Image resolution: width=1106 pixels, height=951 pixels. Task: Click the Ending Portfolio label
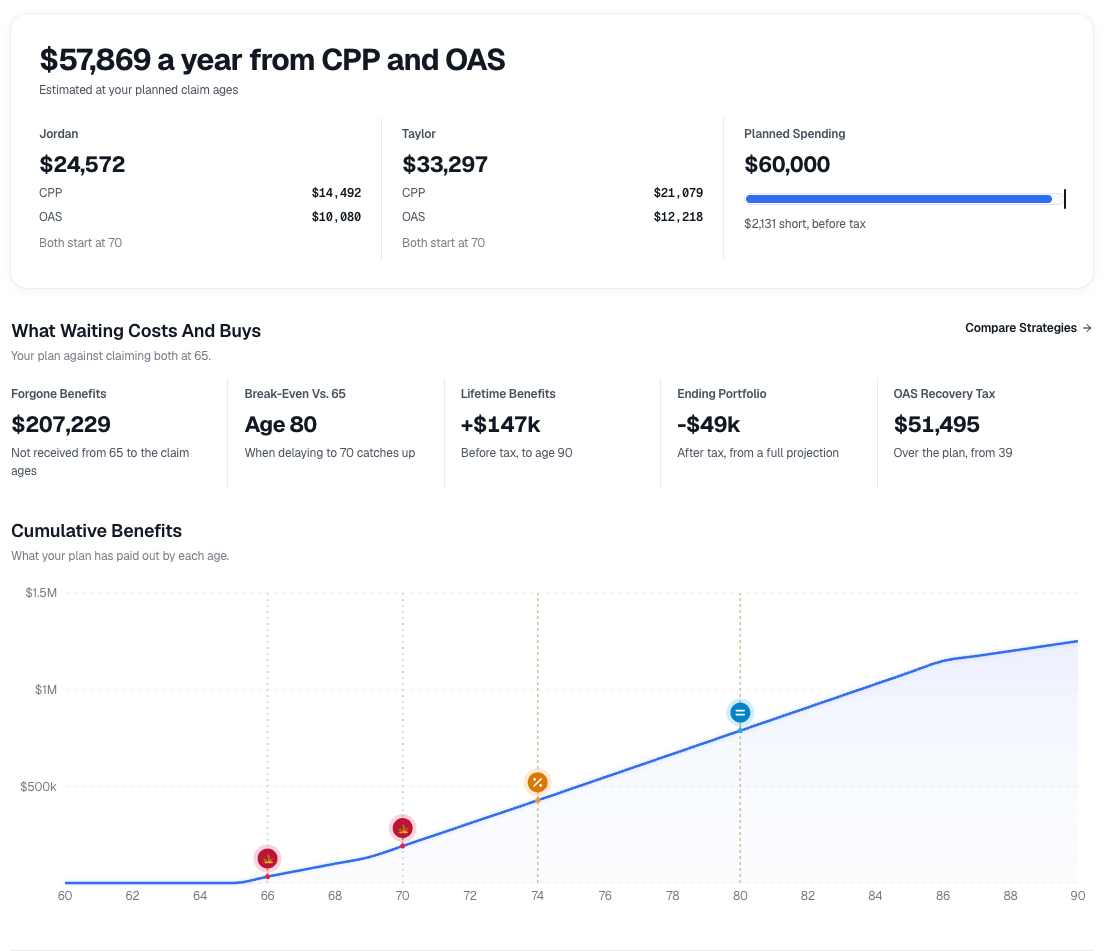coord(722,394)
